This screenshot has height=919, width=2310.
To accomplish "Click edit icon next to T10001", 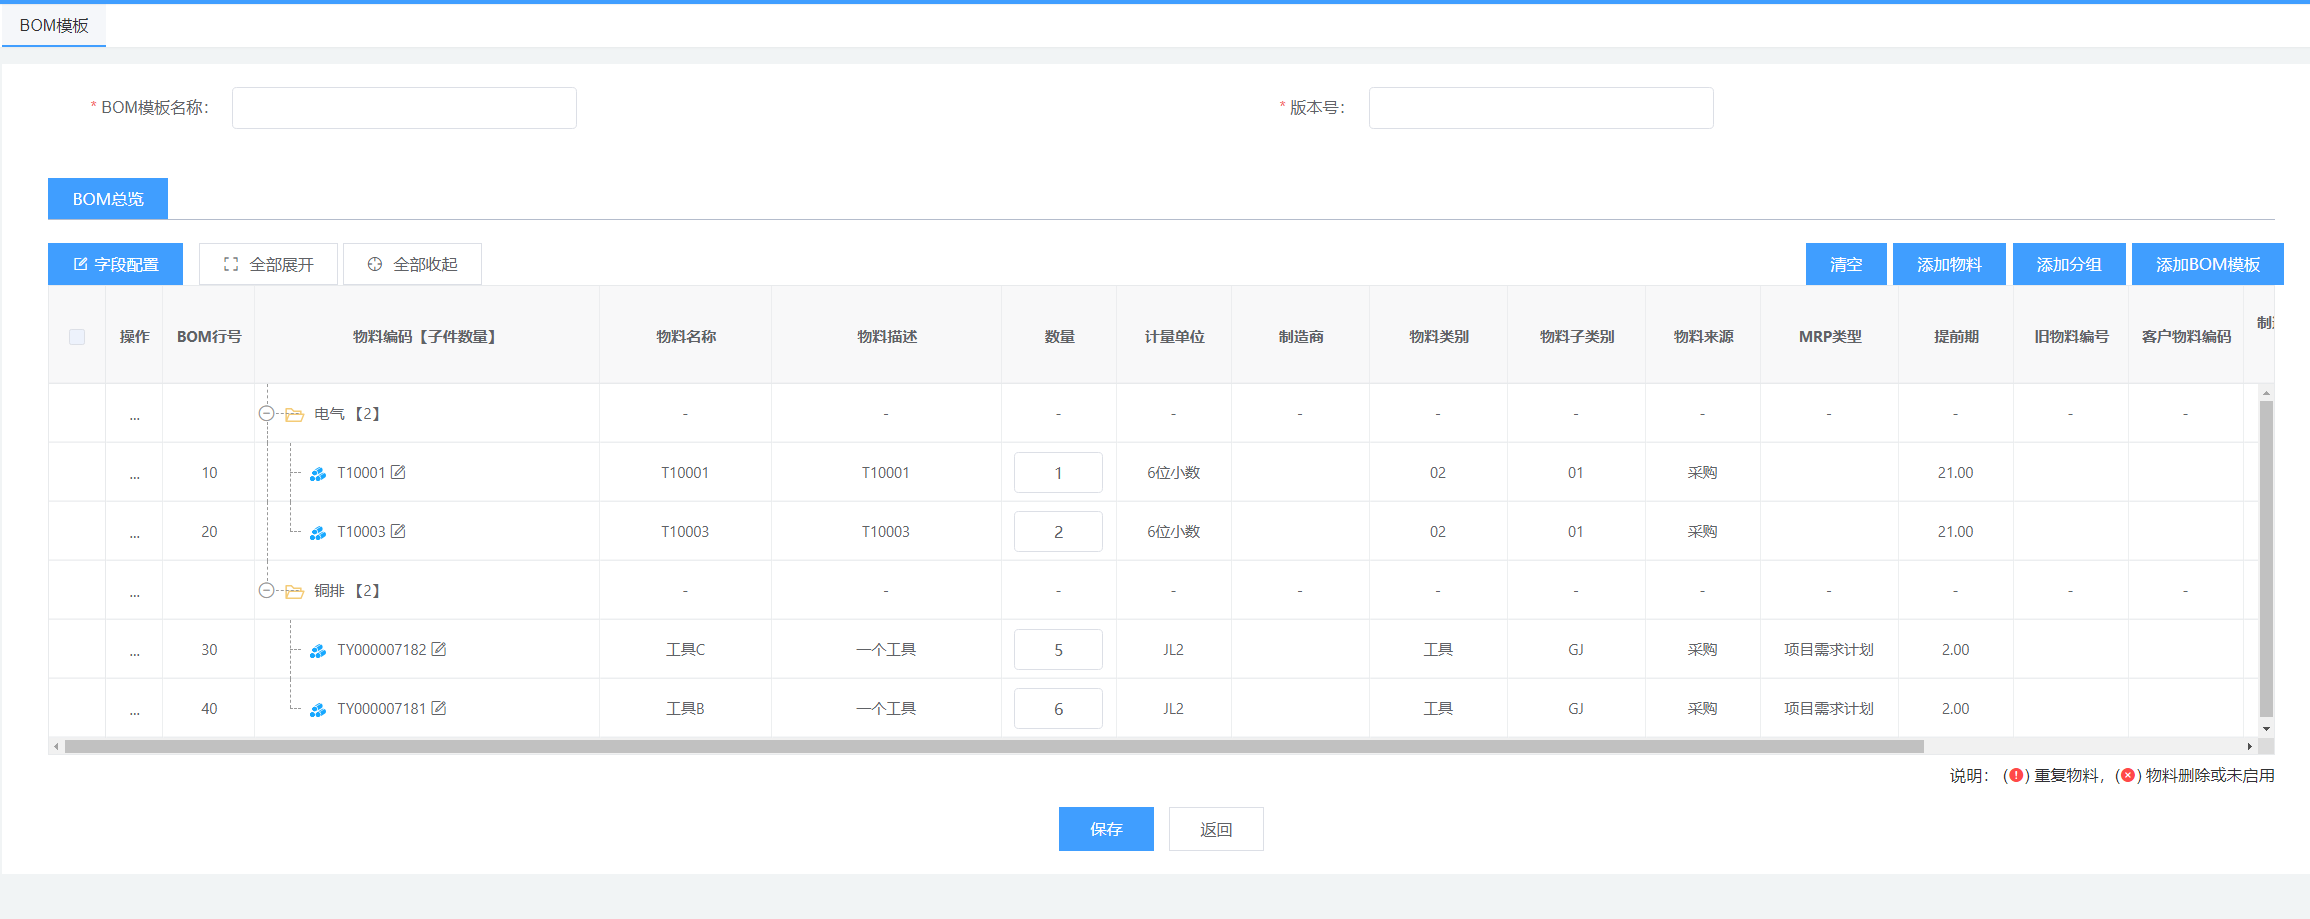I will (398, 472).
